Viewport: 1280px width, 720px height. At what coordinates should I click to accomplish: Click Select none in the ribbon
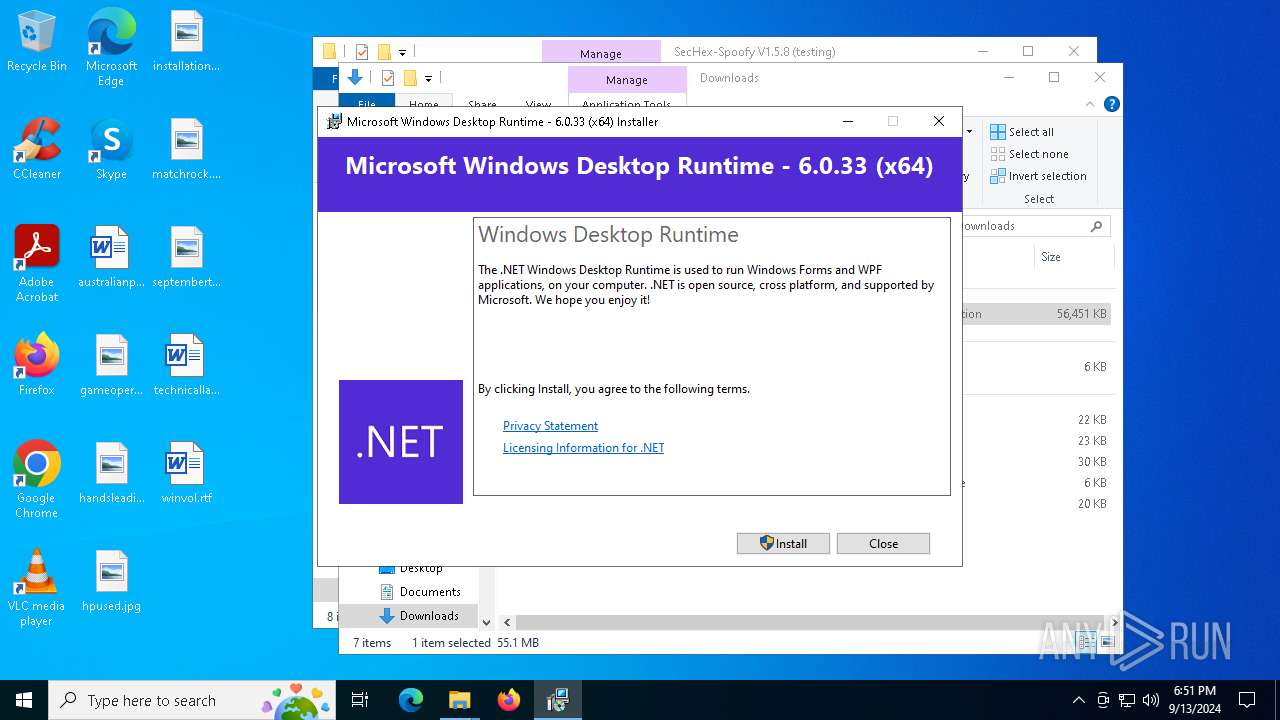pos(1029,154)
